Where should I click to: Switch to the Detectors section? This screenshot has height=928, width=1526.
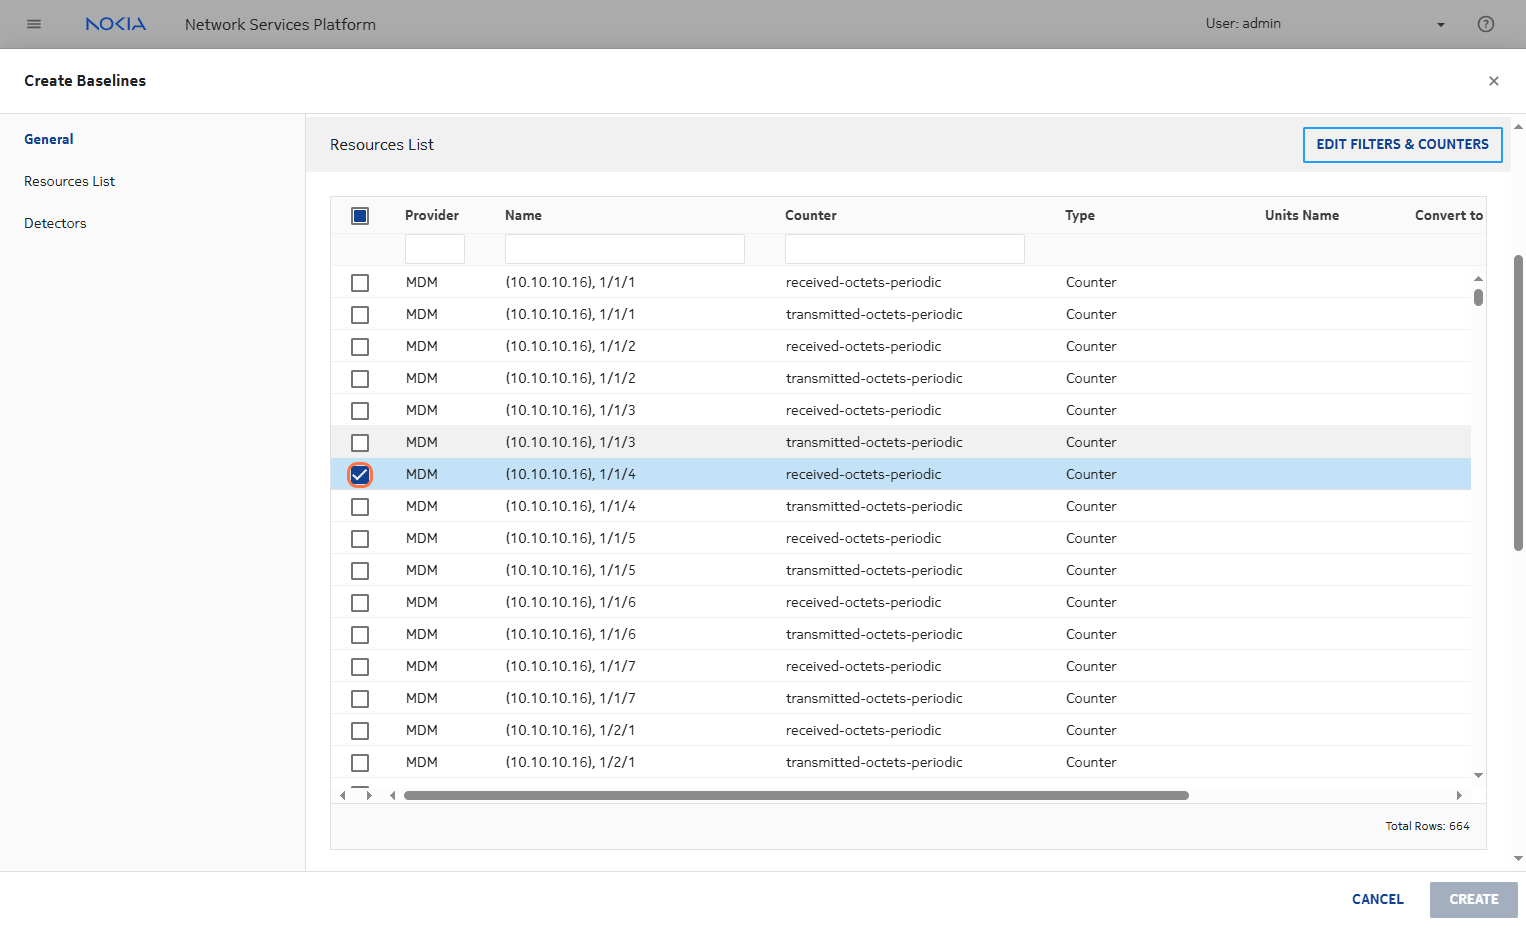(x=55, y=223)
